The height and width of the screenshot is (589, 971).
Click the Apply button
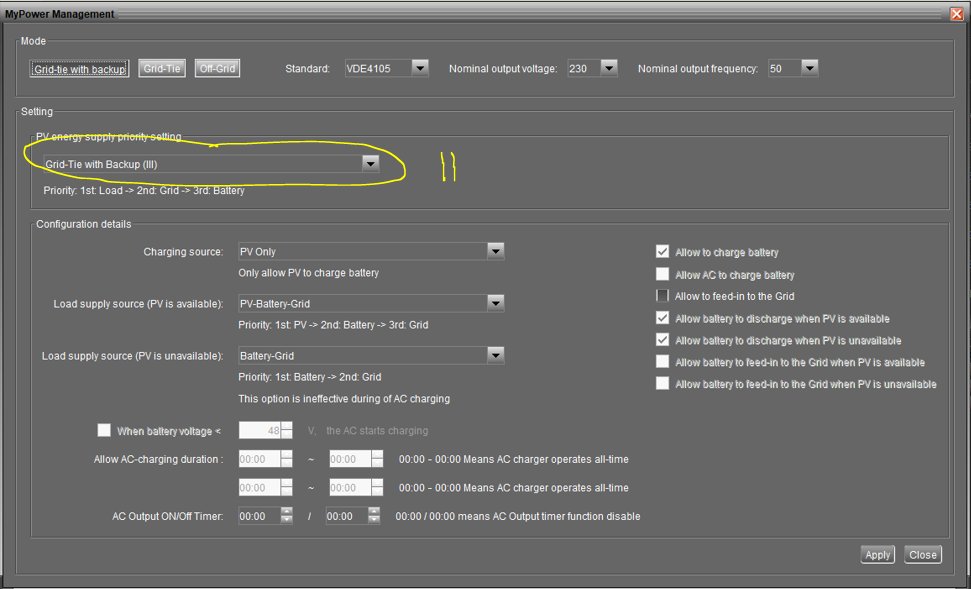(877, 555)
